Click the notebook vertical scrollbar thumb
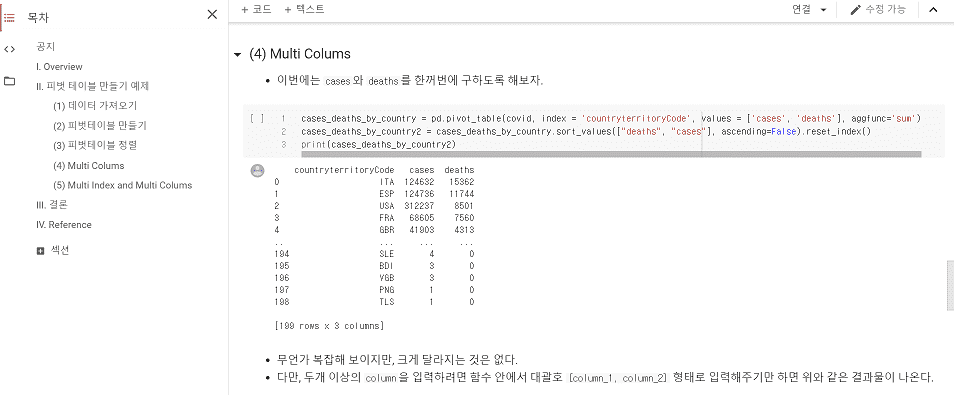The image size is (954, 395). pyautogui.click(x=950, y=286)
